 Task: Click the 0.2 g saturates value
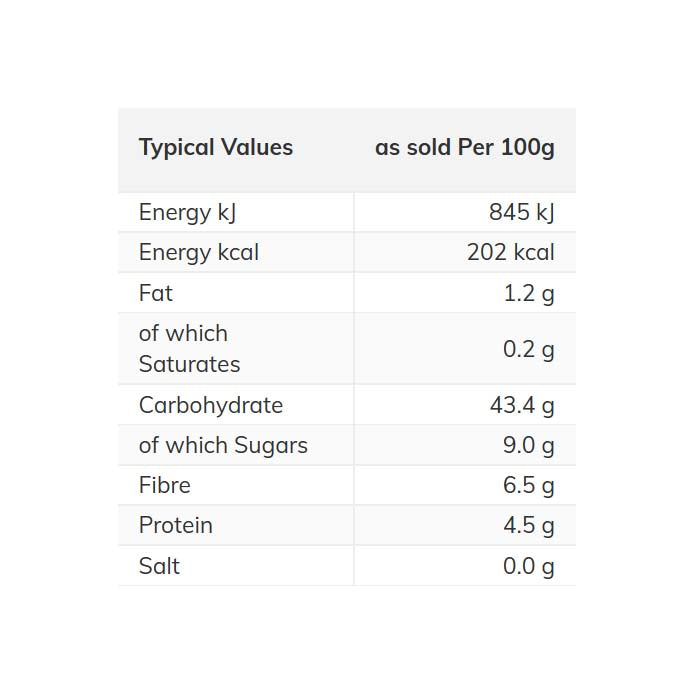(x=528, y=349)
